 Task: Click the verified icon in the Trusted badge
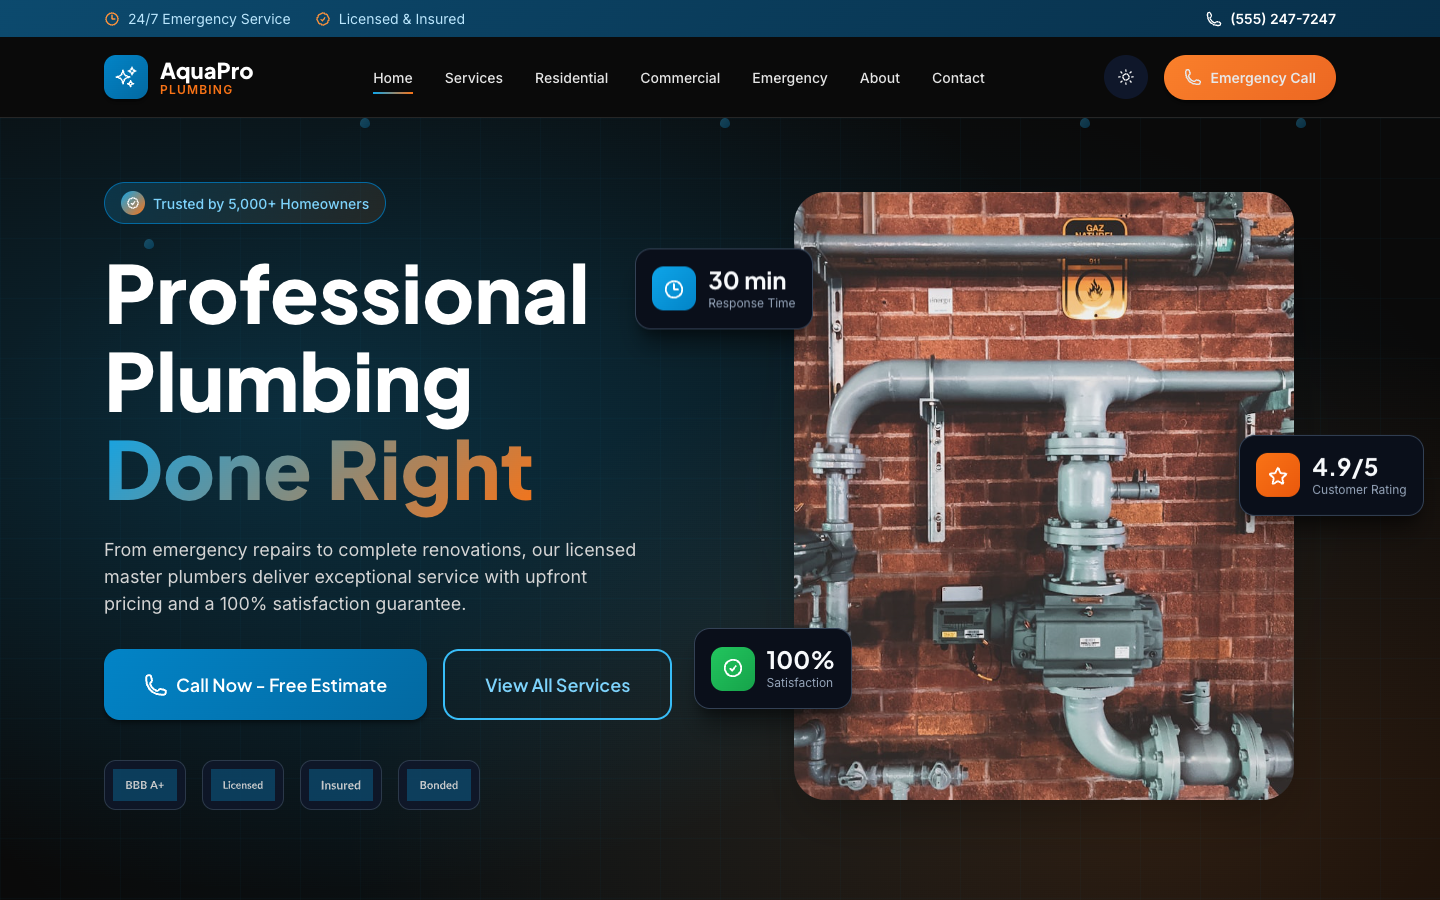(132, 203)
